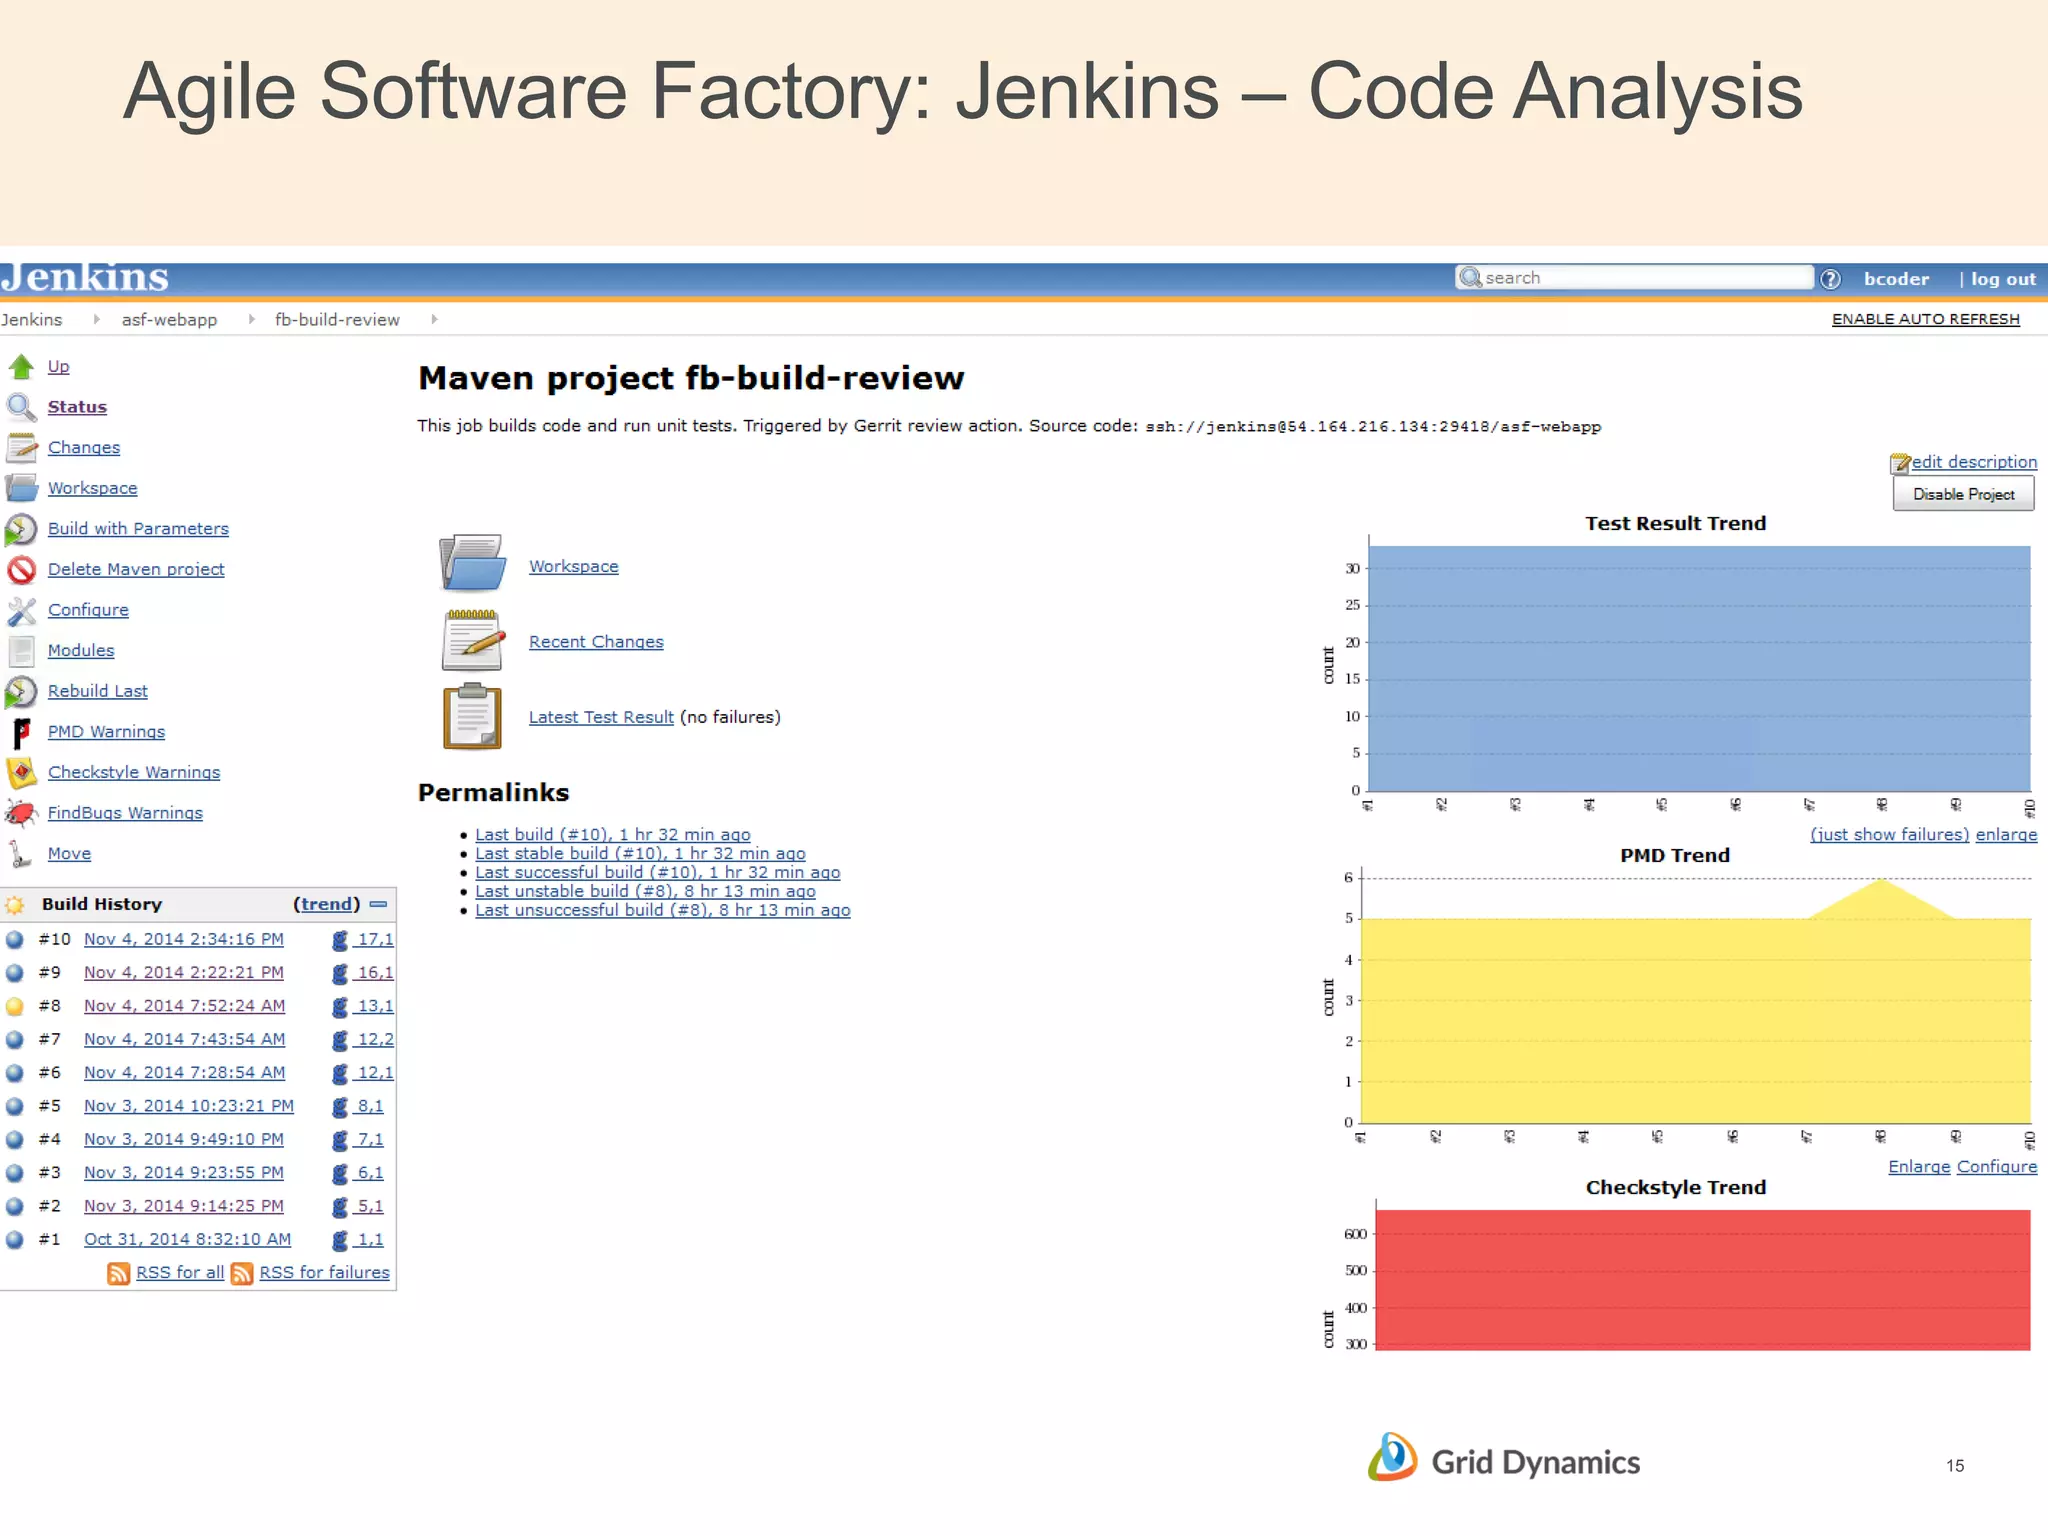Open Last build (#10) permalink

(x=612, y=835)
